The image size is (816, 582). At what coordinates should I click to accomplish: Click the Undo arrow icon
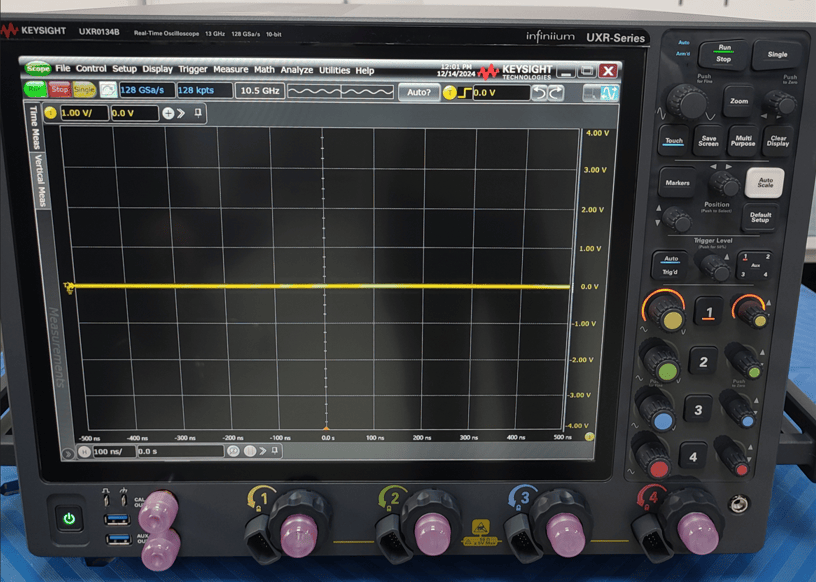click(540, 93)
